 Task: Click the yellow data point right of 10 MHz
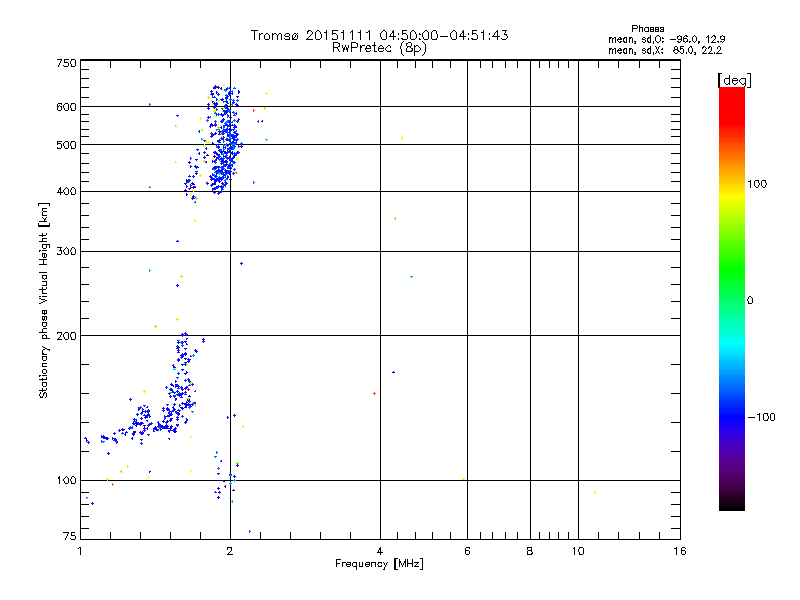(595, 492)
